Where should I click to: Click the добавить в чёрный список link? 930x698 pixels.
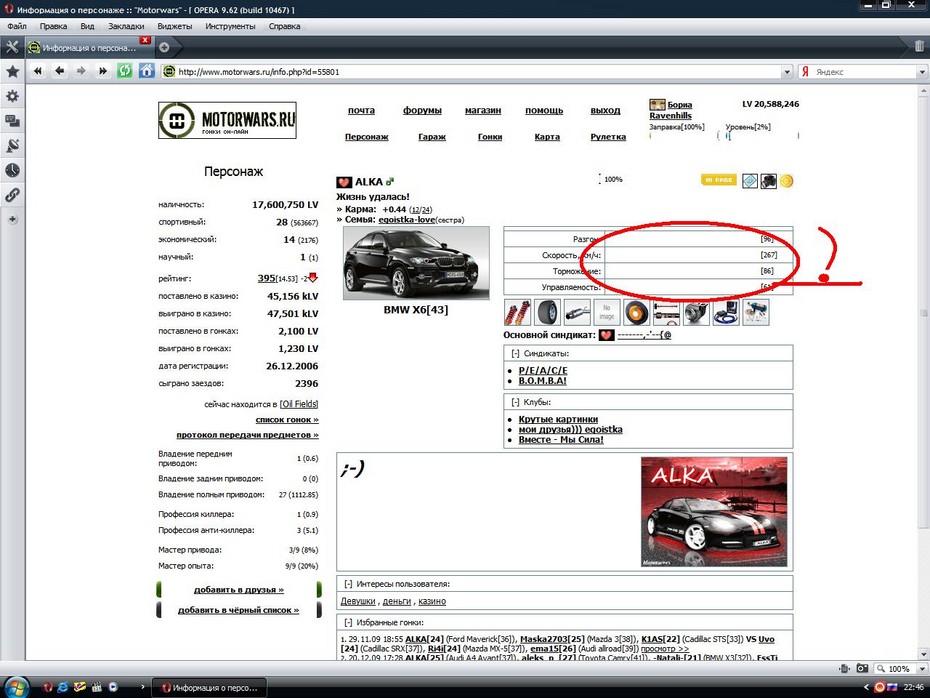pyautogui.click(x=238, y=610)
